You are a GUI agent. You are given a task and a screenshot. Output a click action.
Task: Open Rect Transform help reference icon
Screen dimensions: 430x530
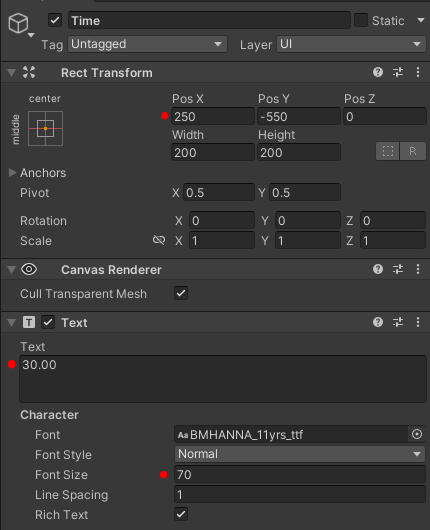(x=378, y=72)
